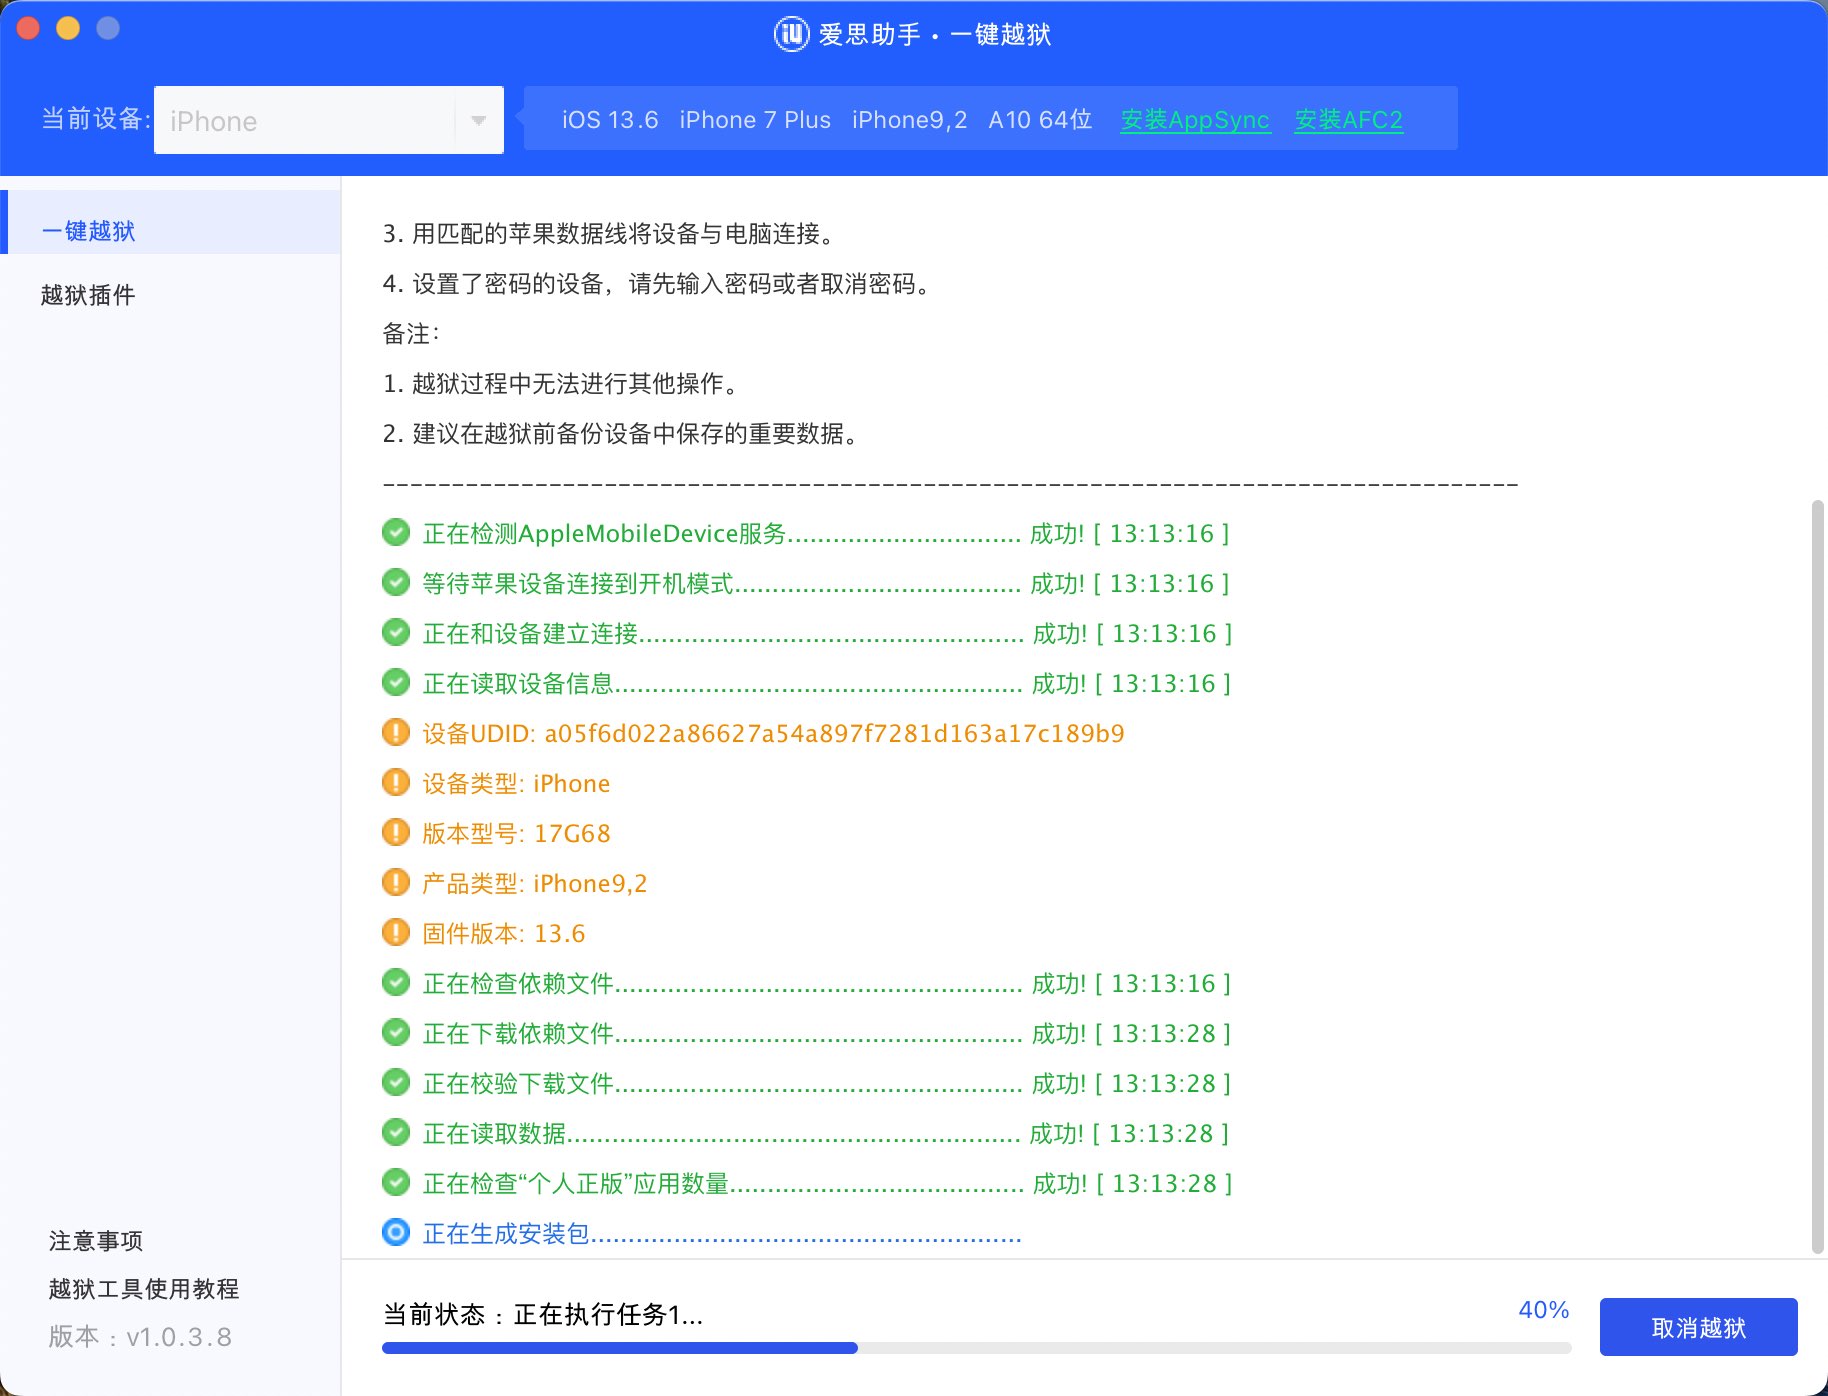Image resolution: width=1828 pixels, height=1396 pixels.
Task: Open the 当前设备 iPhone device dropdown
Action: click(x=328, y=120)
